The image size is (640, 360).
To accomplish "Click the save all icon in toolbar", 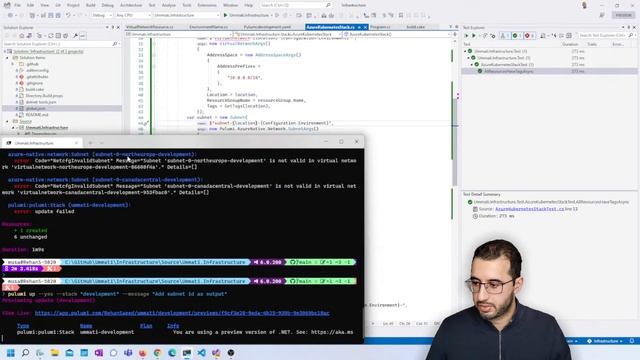I will coord(58,16).
